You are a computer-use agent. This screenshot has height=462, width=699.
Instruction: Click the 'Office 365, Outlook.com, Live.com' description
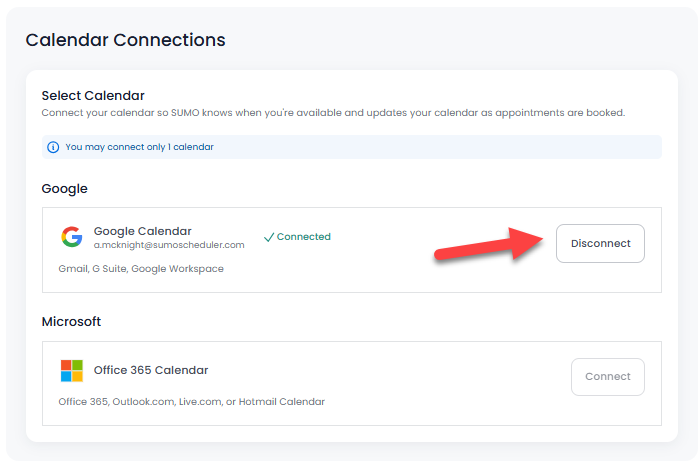click(192, 402)
